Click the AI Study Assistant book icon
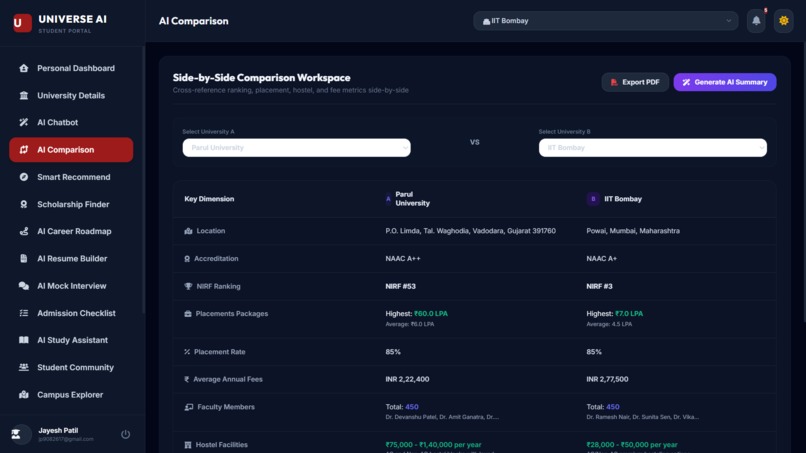The image size is (806, 453). [x=24, y=340]
